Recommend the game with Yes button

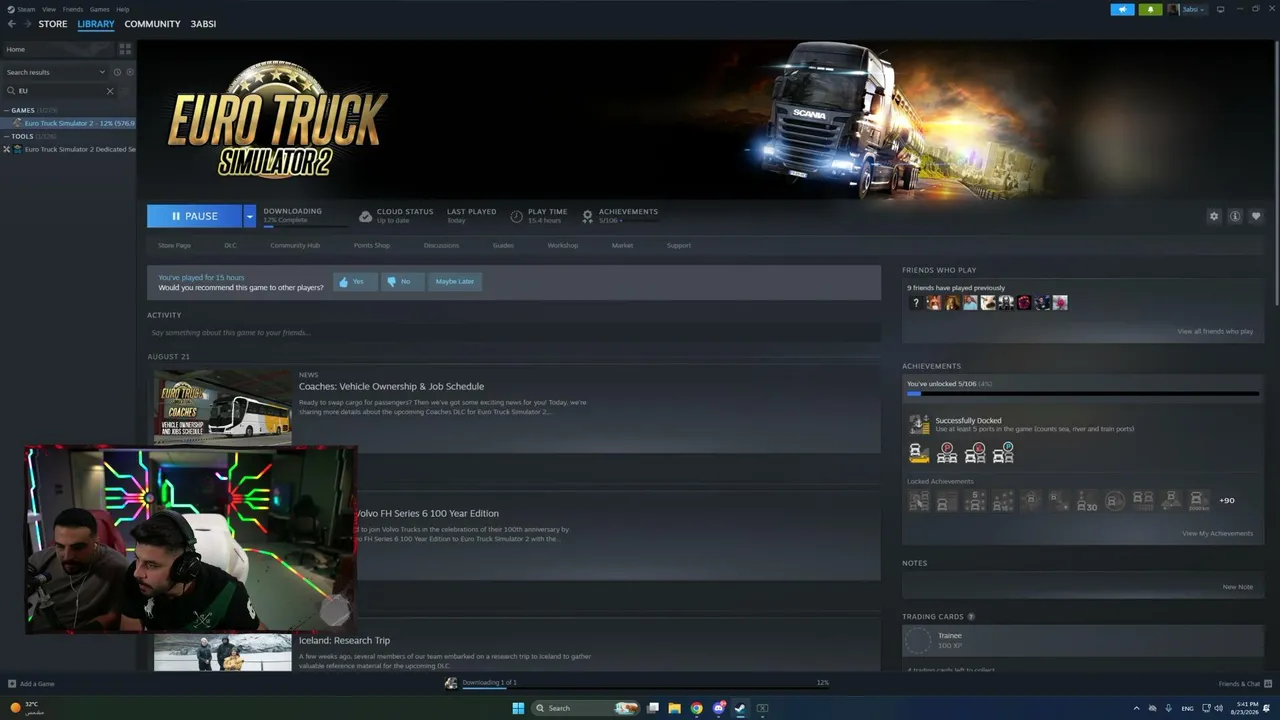355,282
